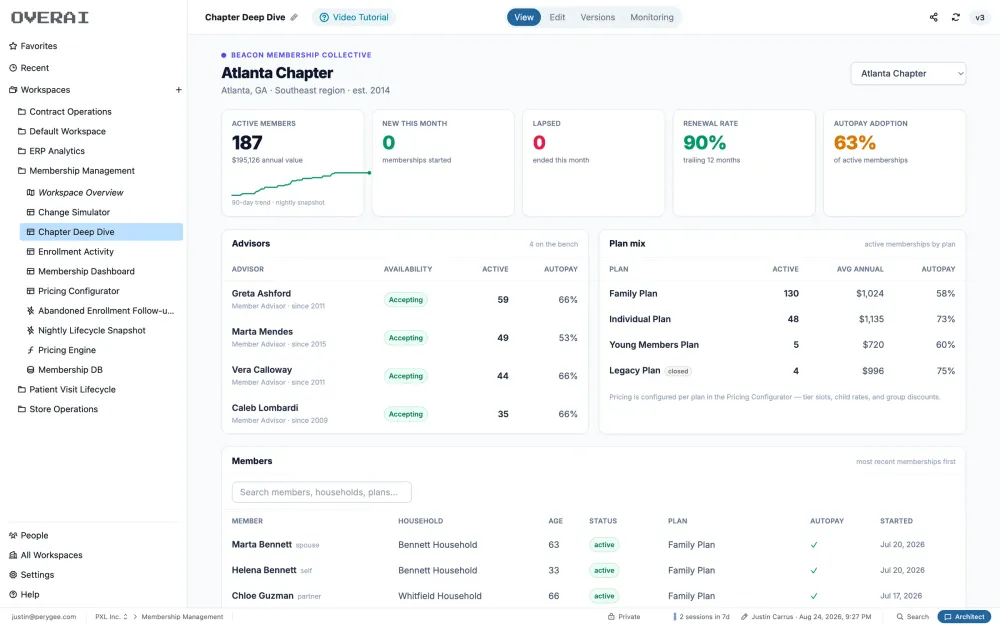Open the Versions tab
This screenshot has width=1000, height=625.
(x=598, y=17)
